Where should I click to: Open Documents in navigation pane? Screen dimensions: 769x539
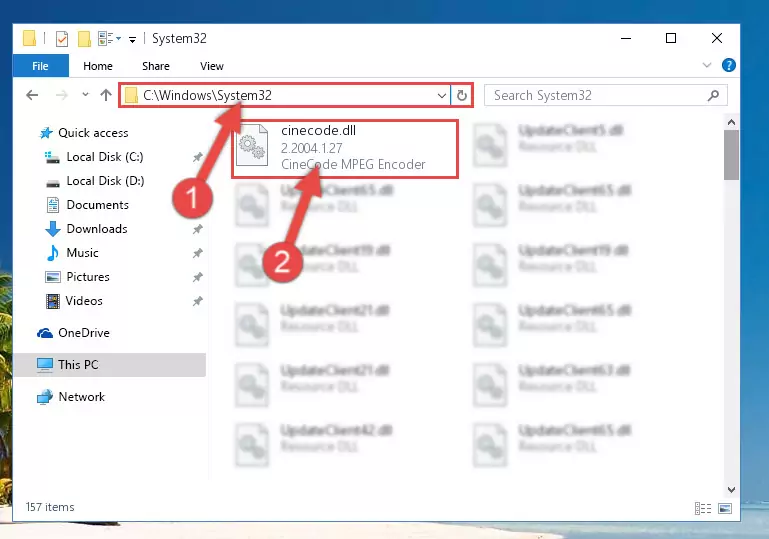tap(98, 205)
